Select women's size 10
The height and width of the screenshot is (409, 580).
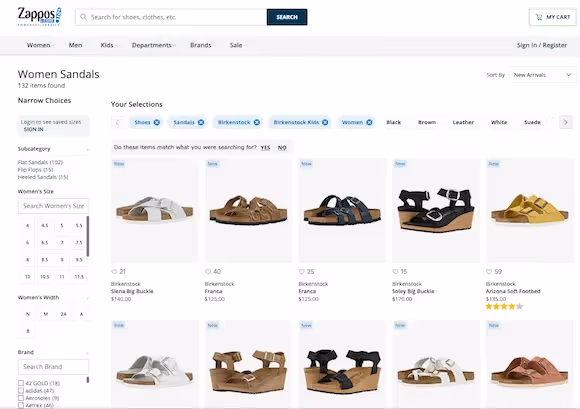pos(27,277)
